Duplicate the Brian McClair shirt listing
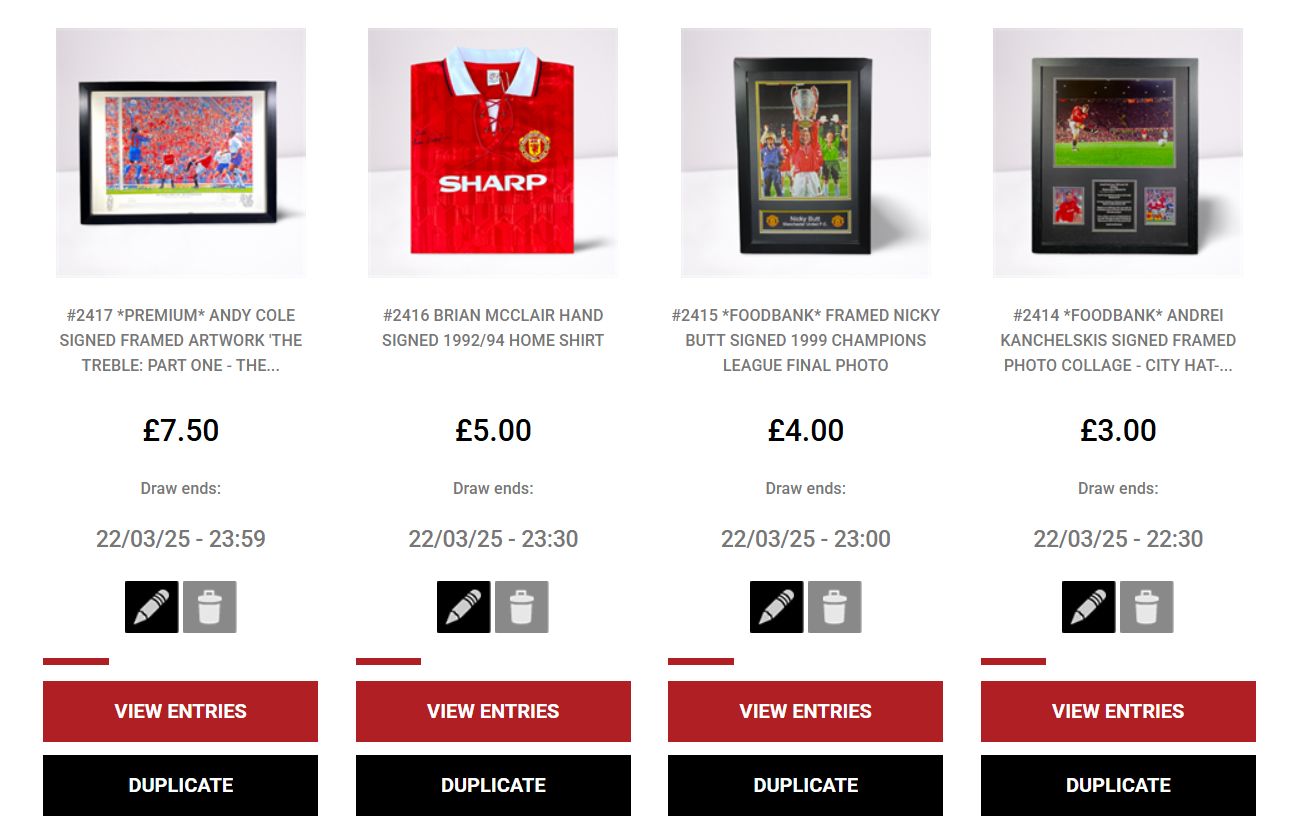This screenshot has height=834, width=1292. click(493, 785)
